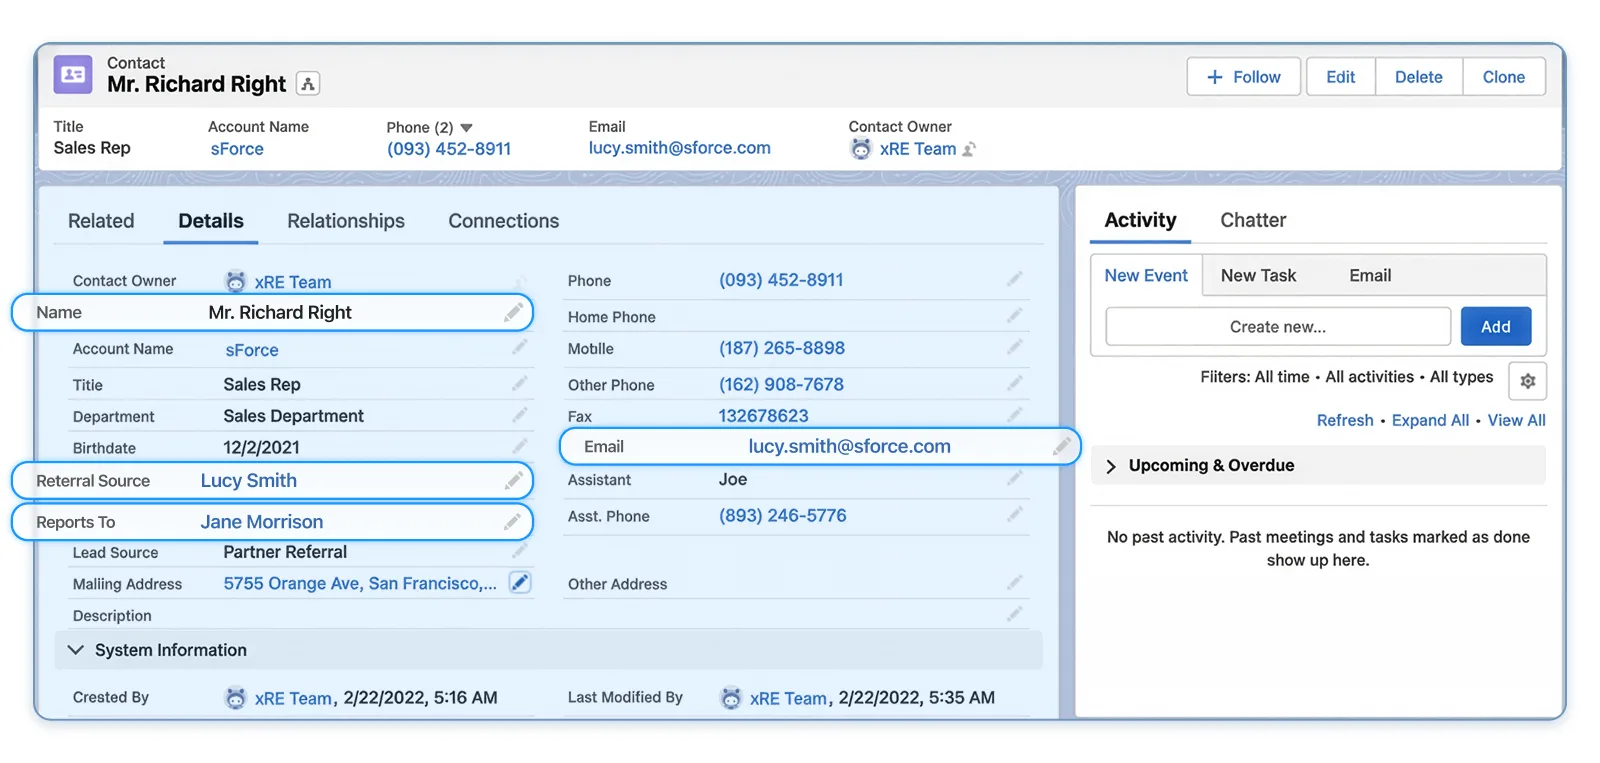Screen dimensions: 1600x763
Task: Edit the Email field pencil icon
Action: point(1062,447)
